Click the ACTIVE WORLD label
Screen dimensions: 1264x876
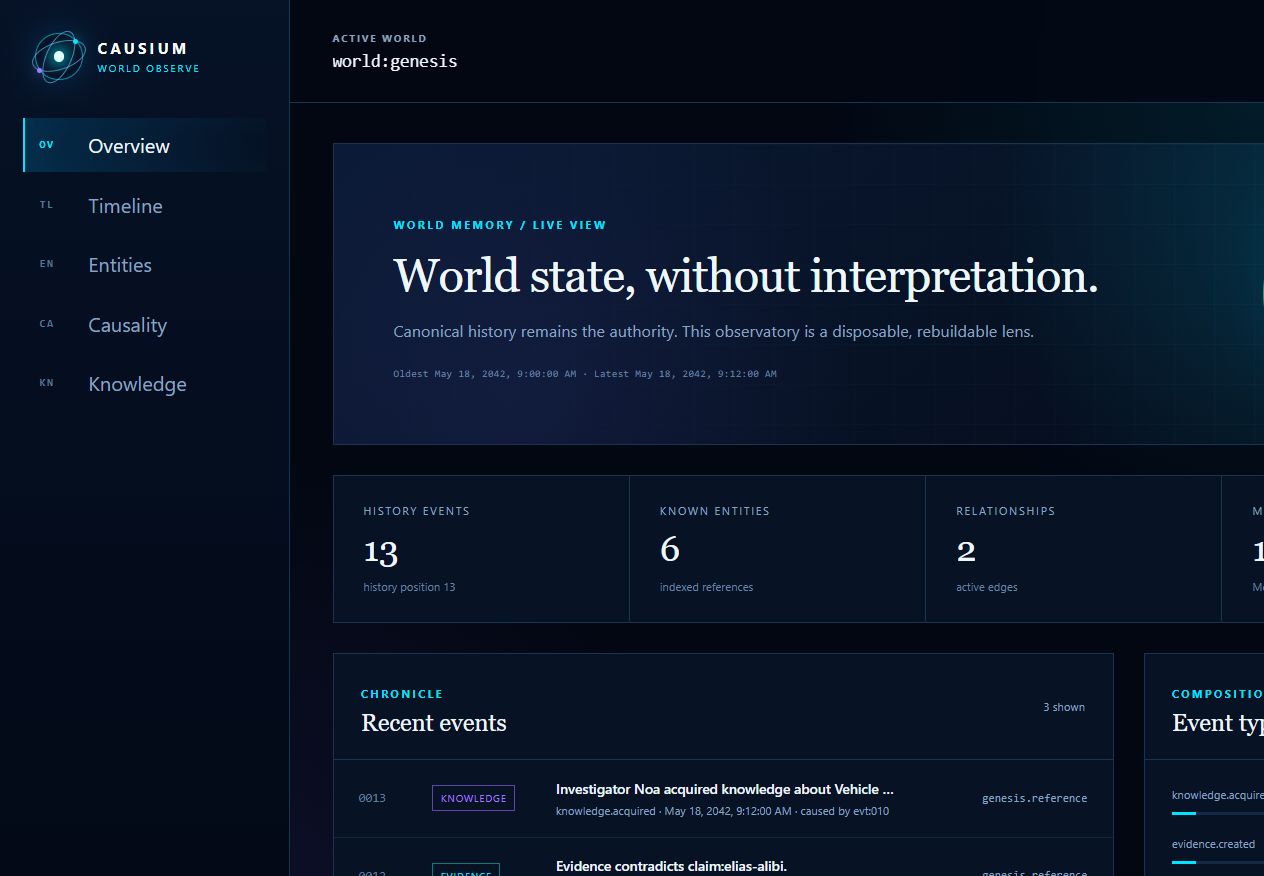380,38
